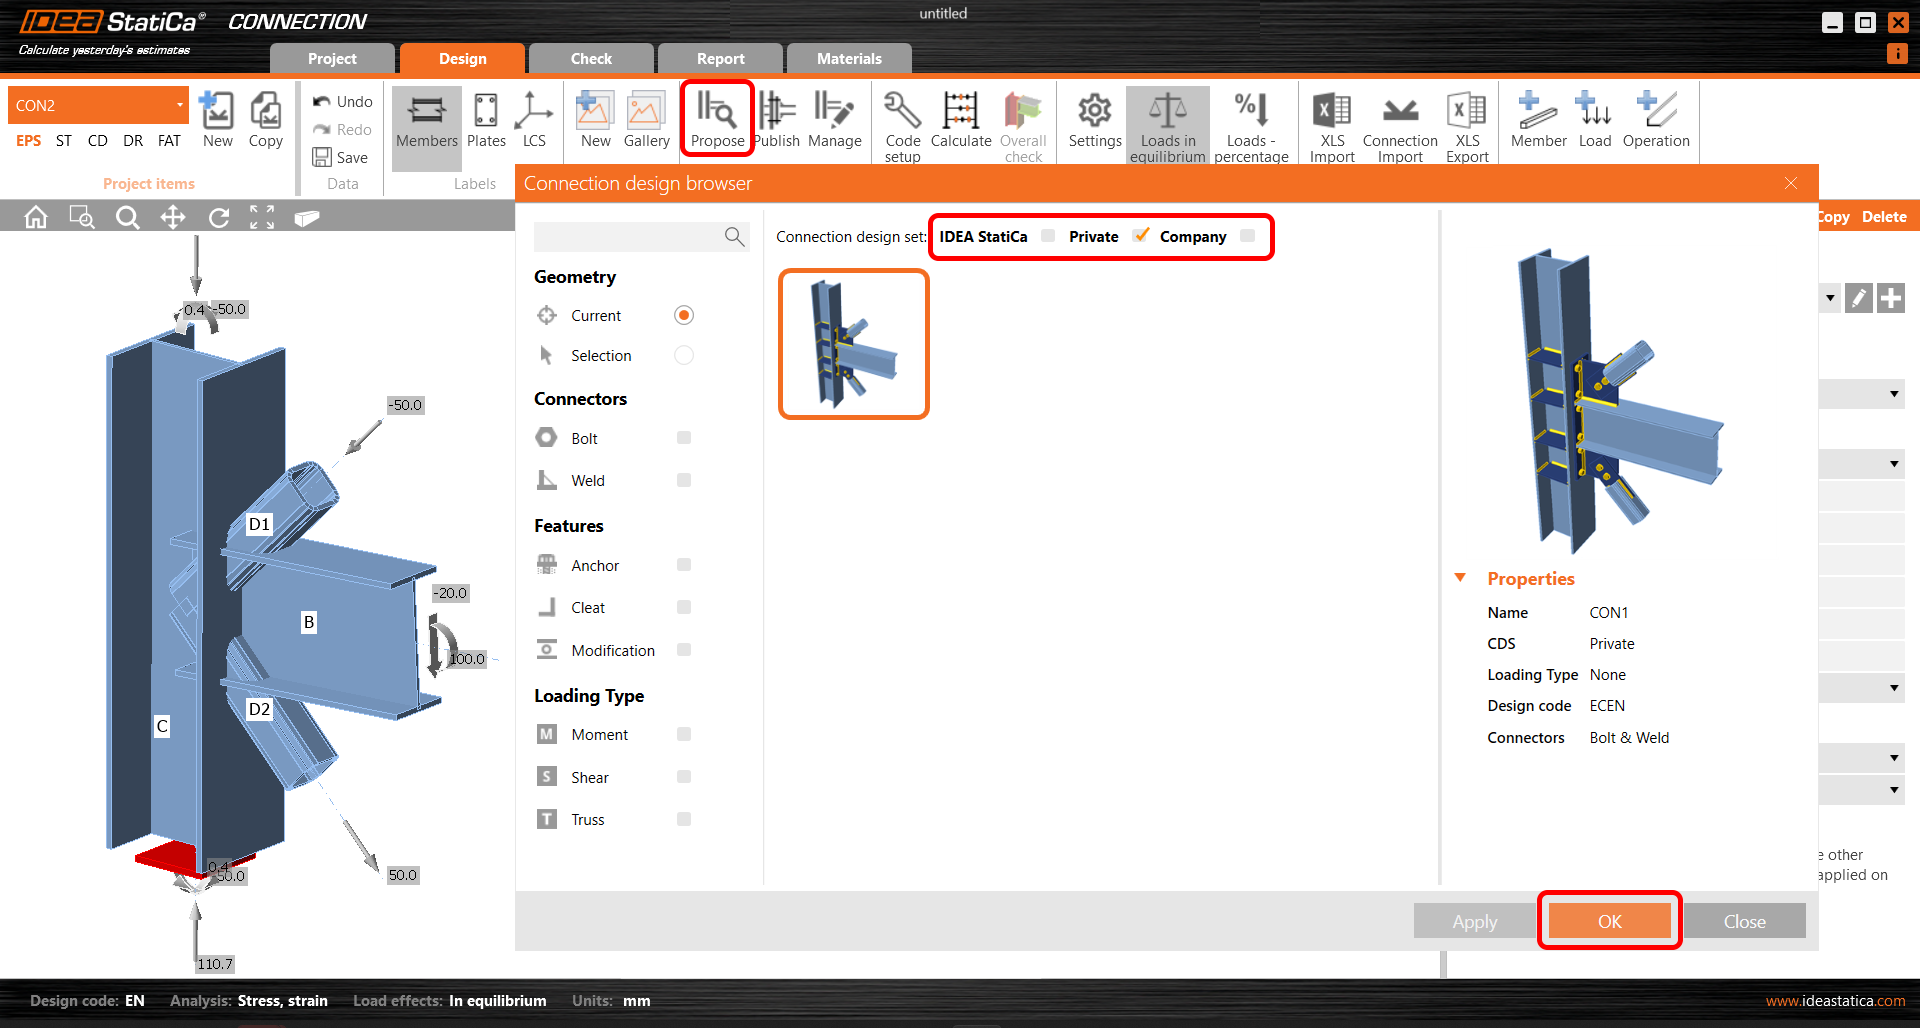This screenshot has height=1028, width=1920.
Task: Click the Publish icon
Action: pyautogui.click(x=777, y=119)
